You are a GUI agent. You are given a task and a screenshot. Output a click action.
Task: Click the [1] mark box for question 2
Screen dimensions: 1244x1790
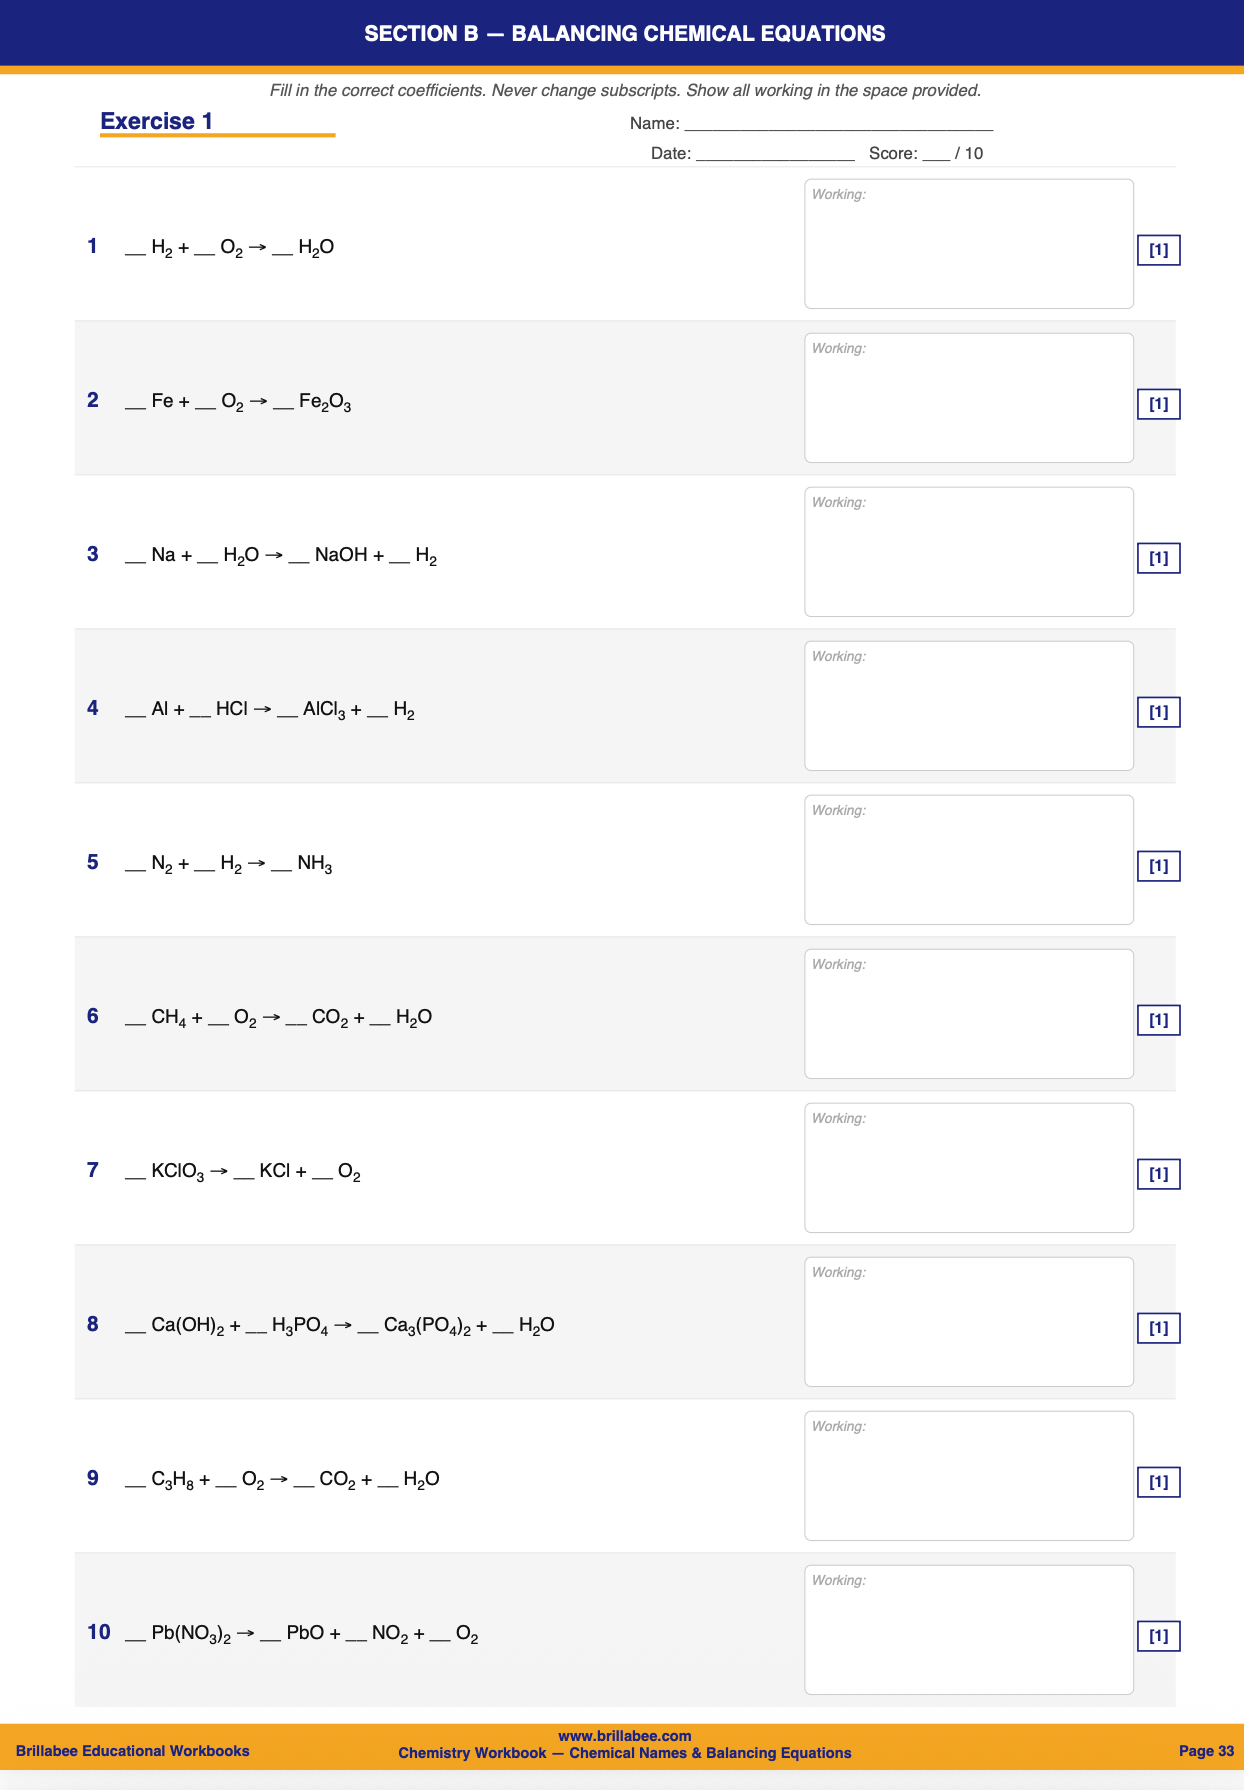pos(1158,404)
